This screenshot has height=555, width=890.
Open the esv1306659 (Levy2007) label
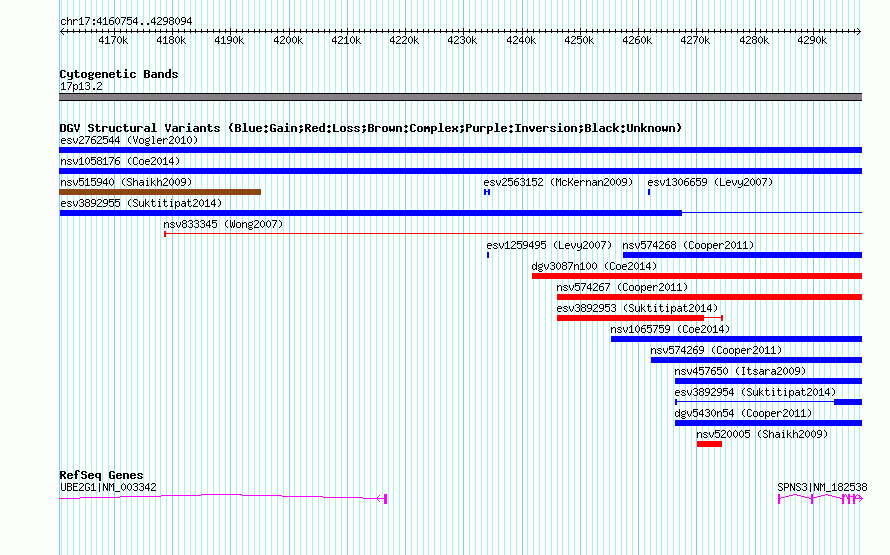710,182
